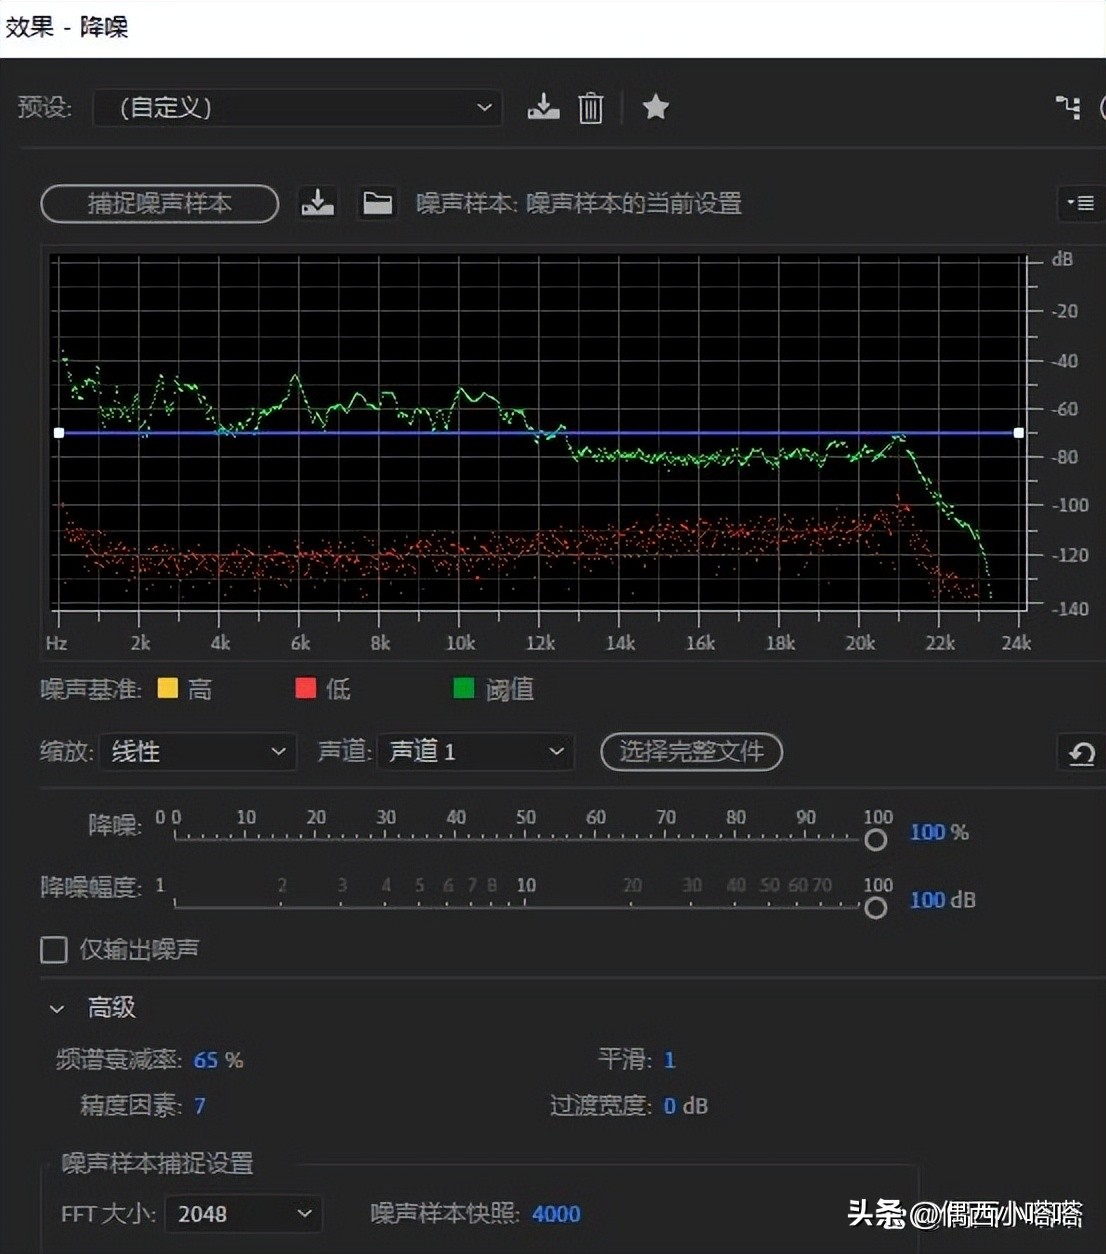Open the 预设 presets dropdown
The width and height of the screenshot is (1106, 1254).
point(296,108)
